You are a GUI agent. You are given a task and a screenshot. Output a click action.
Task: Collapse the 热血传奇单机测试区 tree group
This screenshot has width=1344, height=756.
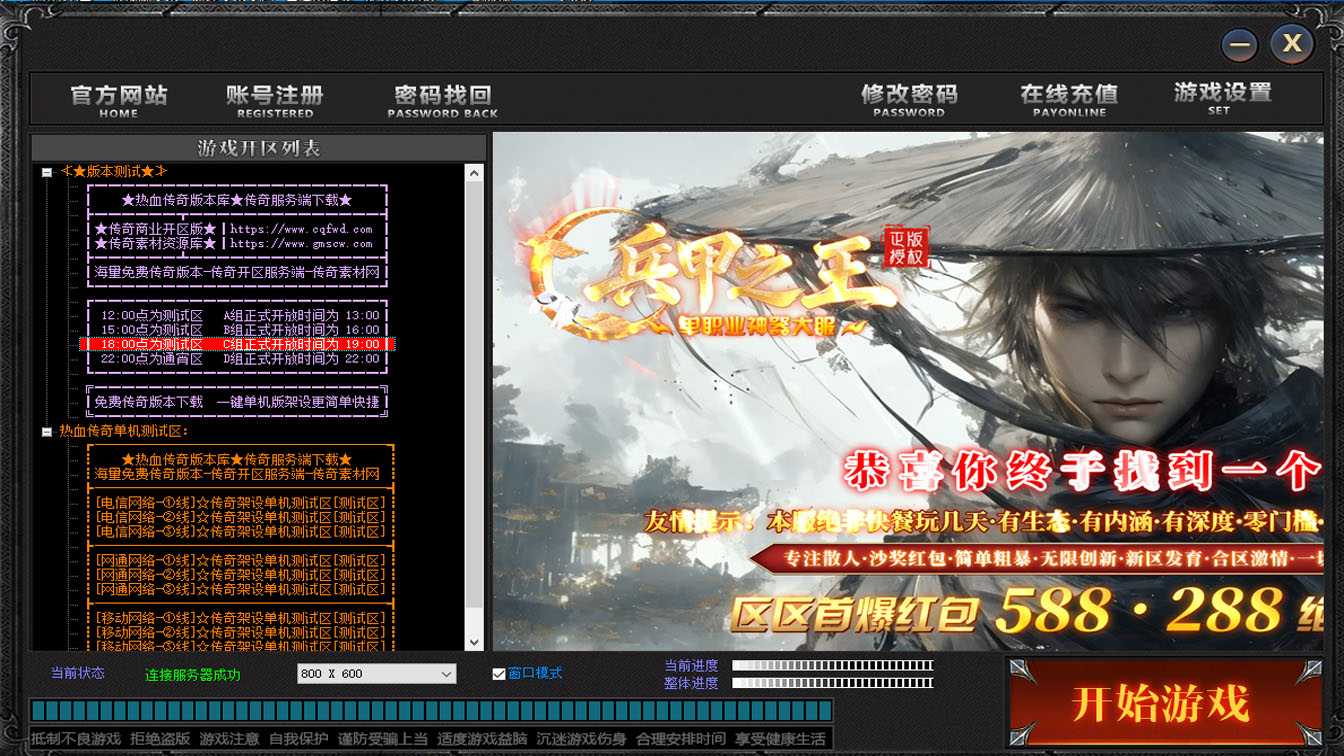click(x=47, y=432)
